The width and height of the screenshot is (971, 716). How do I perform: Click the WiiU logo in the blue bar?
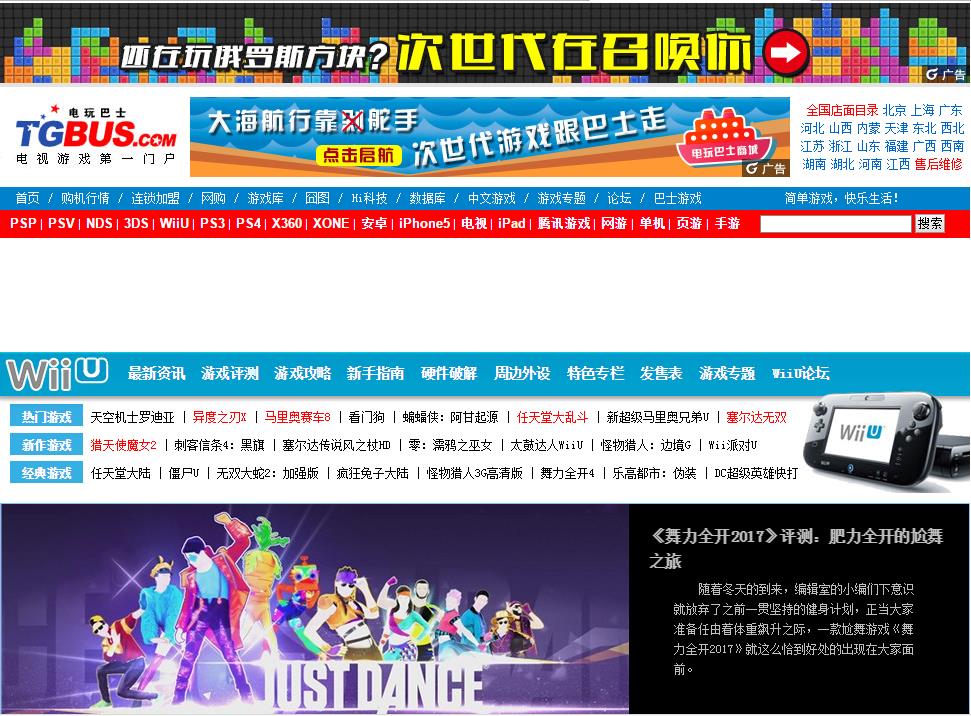(58, 373)
